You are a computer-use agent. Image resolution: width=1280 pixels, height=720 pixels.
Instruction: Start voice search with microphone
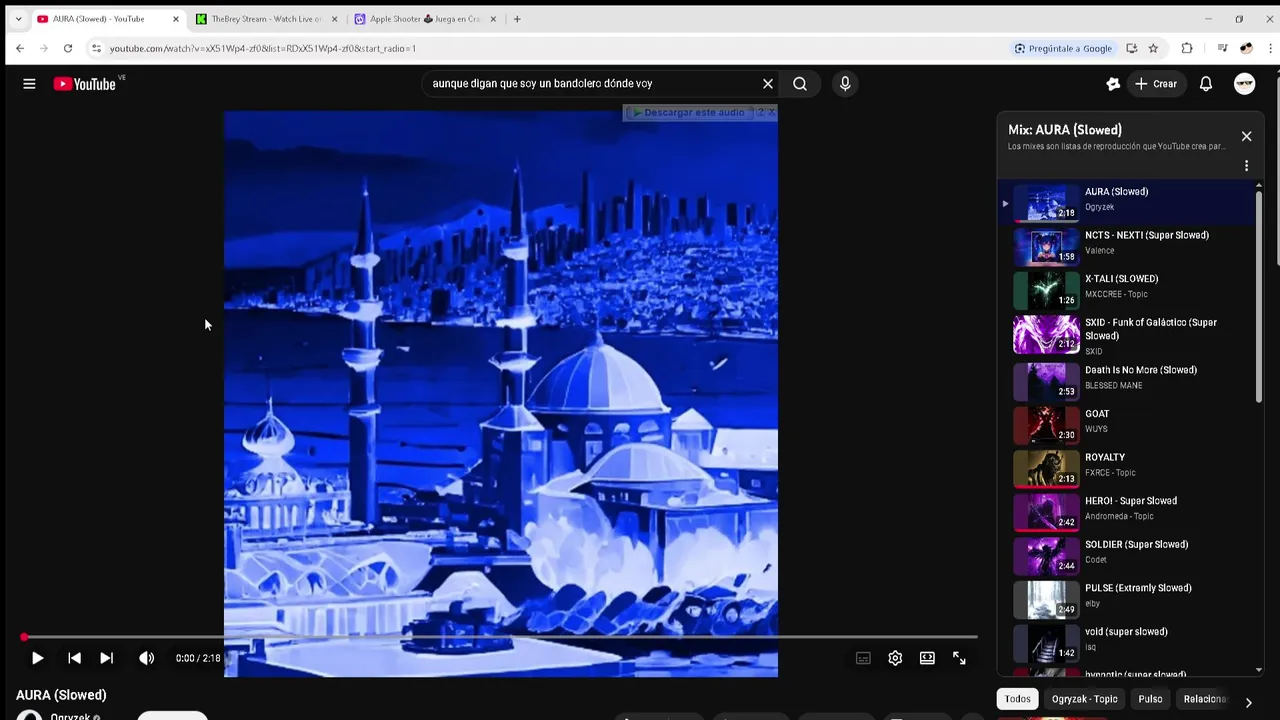tap(845, 84)
